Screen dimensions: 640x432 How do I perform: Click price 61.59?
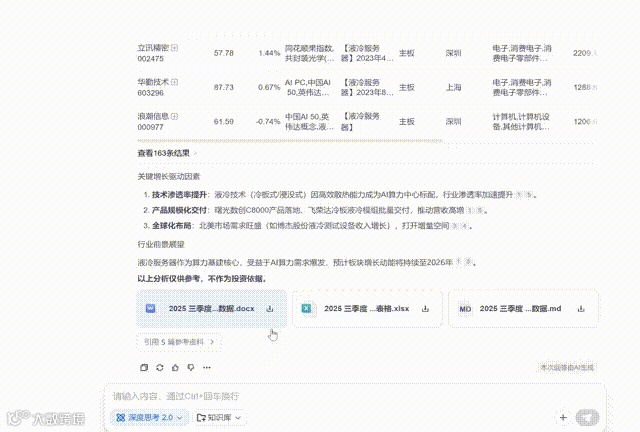point(224,122)
